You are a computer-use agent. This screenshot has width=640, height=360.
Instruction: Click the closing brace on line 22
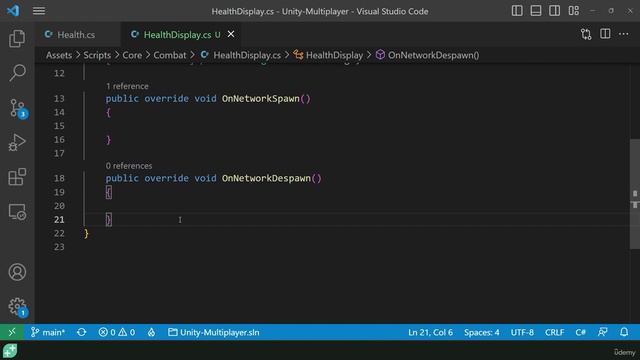(x=86, y=233)
